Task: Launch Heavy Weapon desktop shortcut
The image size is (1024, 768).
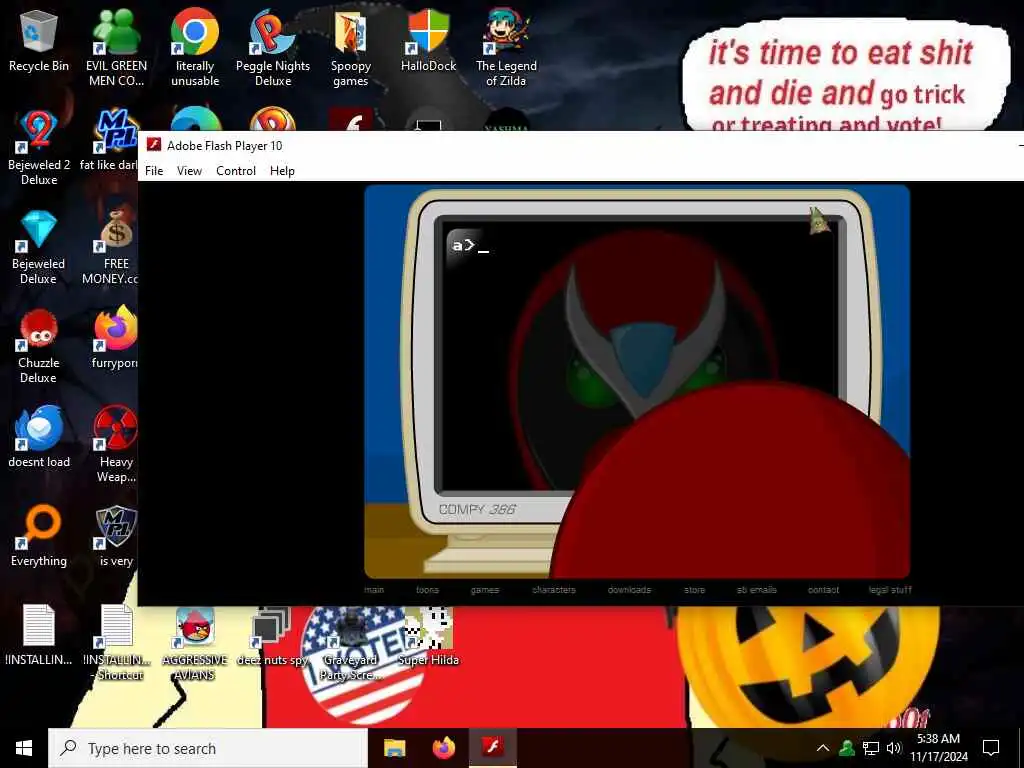Action: pos(116,444)
